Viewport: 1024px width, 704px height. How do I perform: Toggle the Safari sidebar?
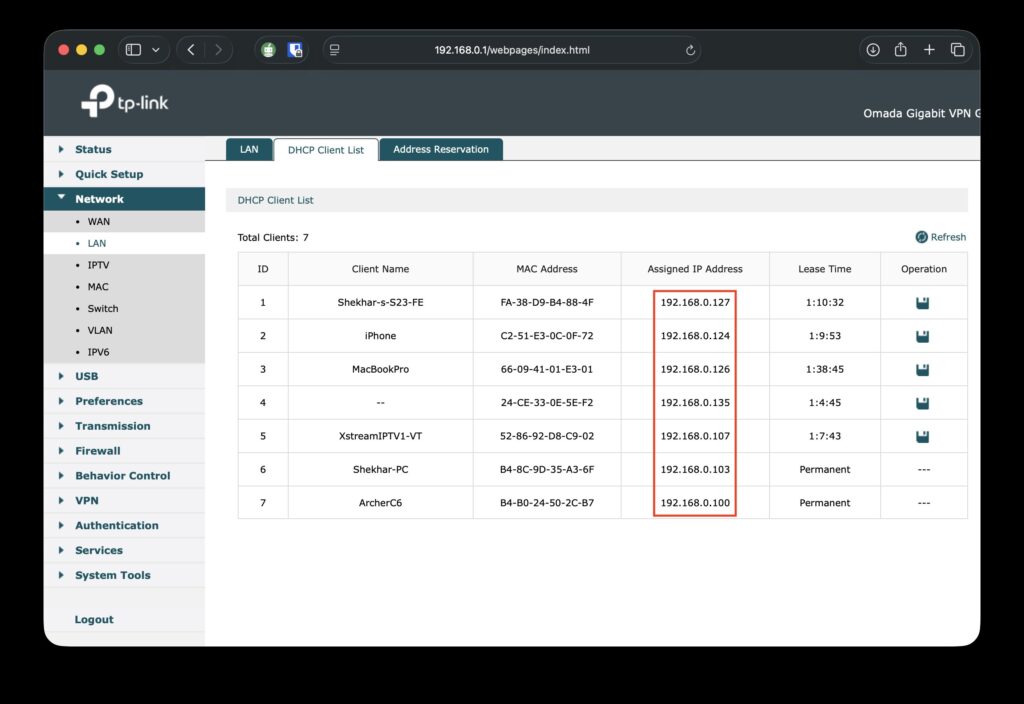click(133, 50)
